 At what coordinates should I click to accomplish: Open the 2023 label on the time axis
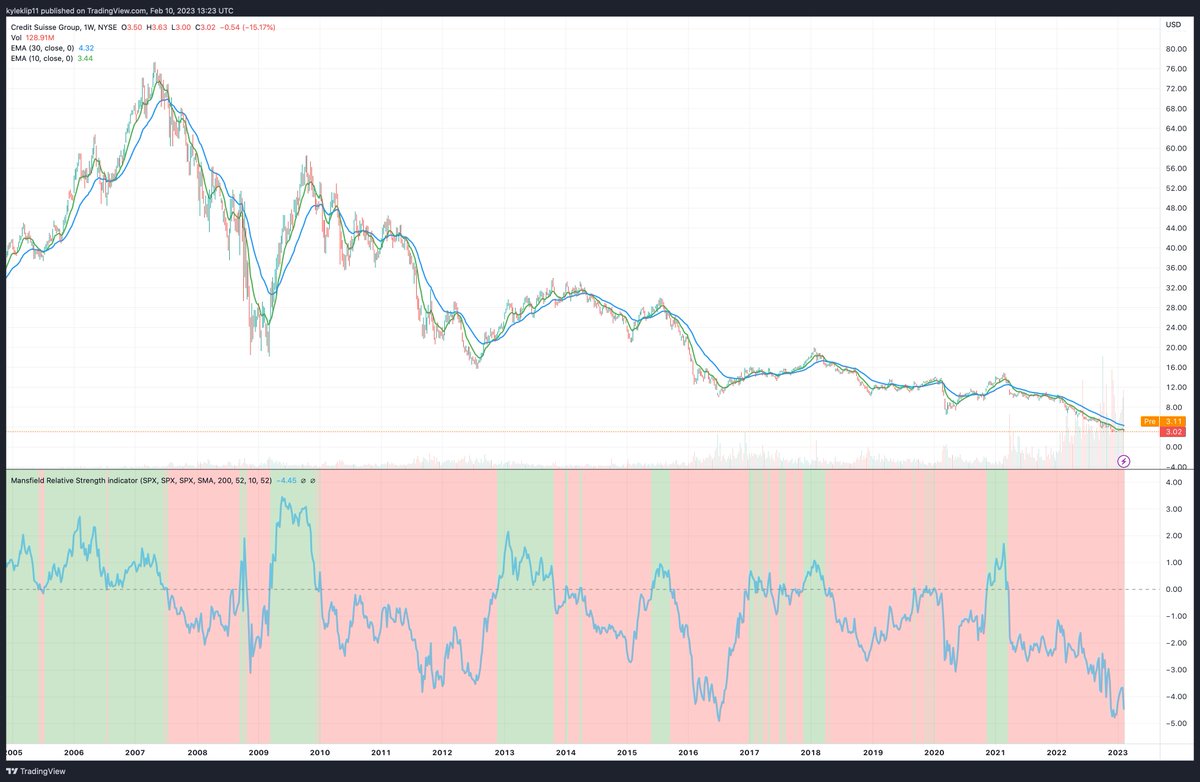(x=1117, y=752)
